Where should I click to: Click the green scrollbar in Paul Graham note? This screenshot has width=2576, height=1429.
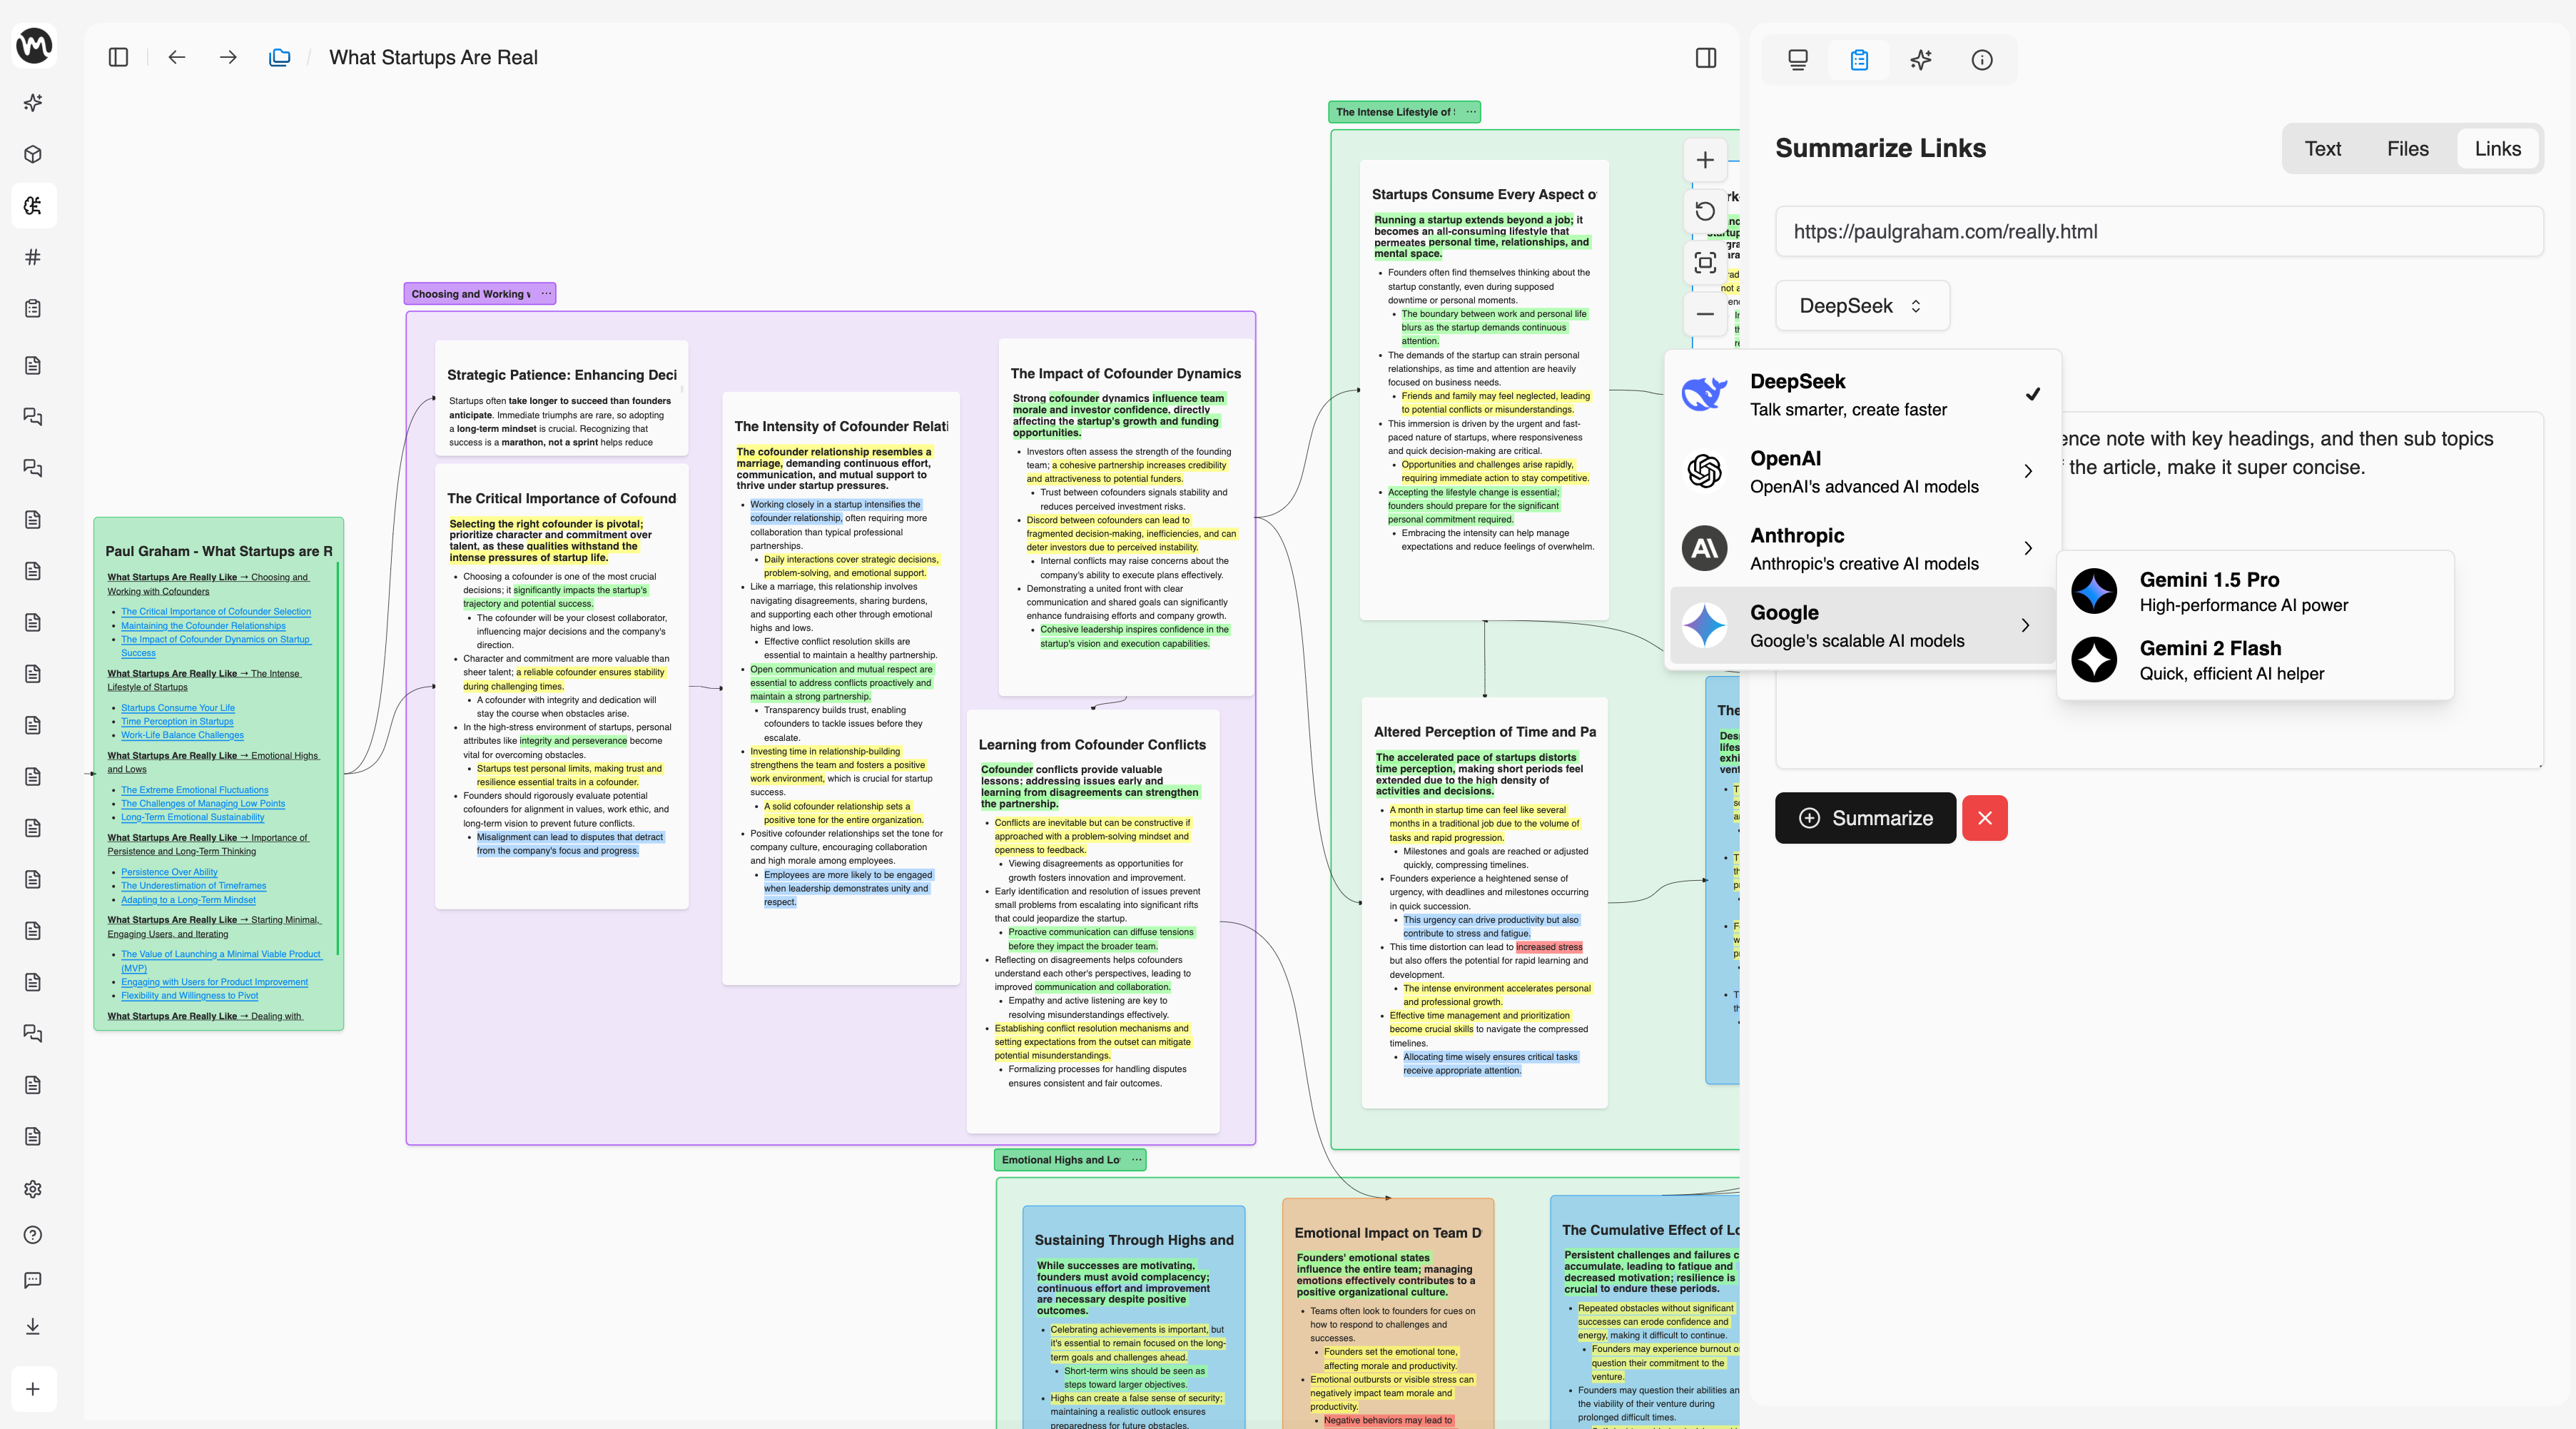coord(338,757)
